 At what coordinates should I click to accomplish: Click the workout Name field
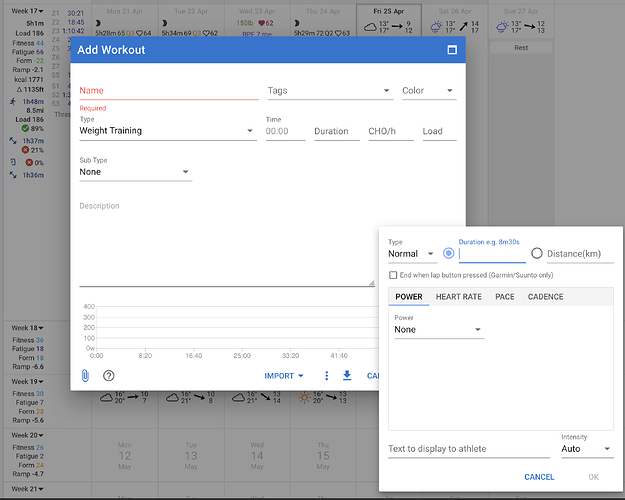click(169, 91)
